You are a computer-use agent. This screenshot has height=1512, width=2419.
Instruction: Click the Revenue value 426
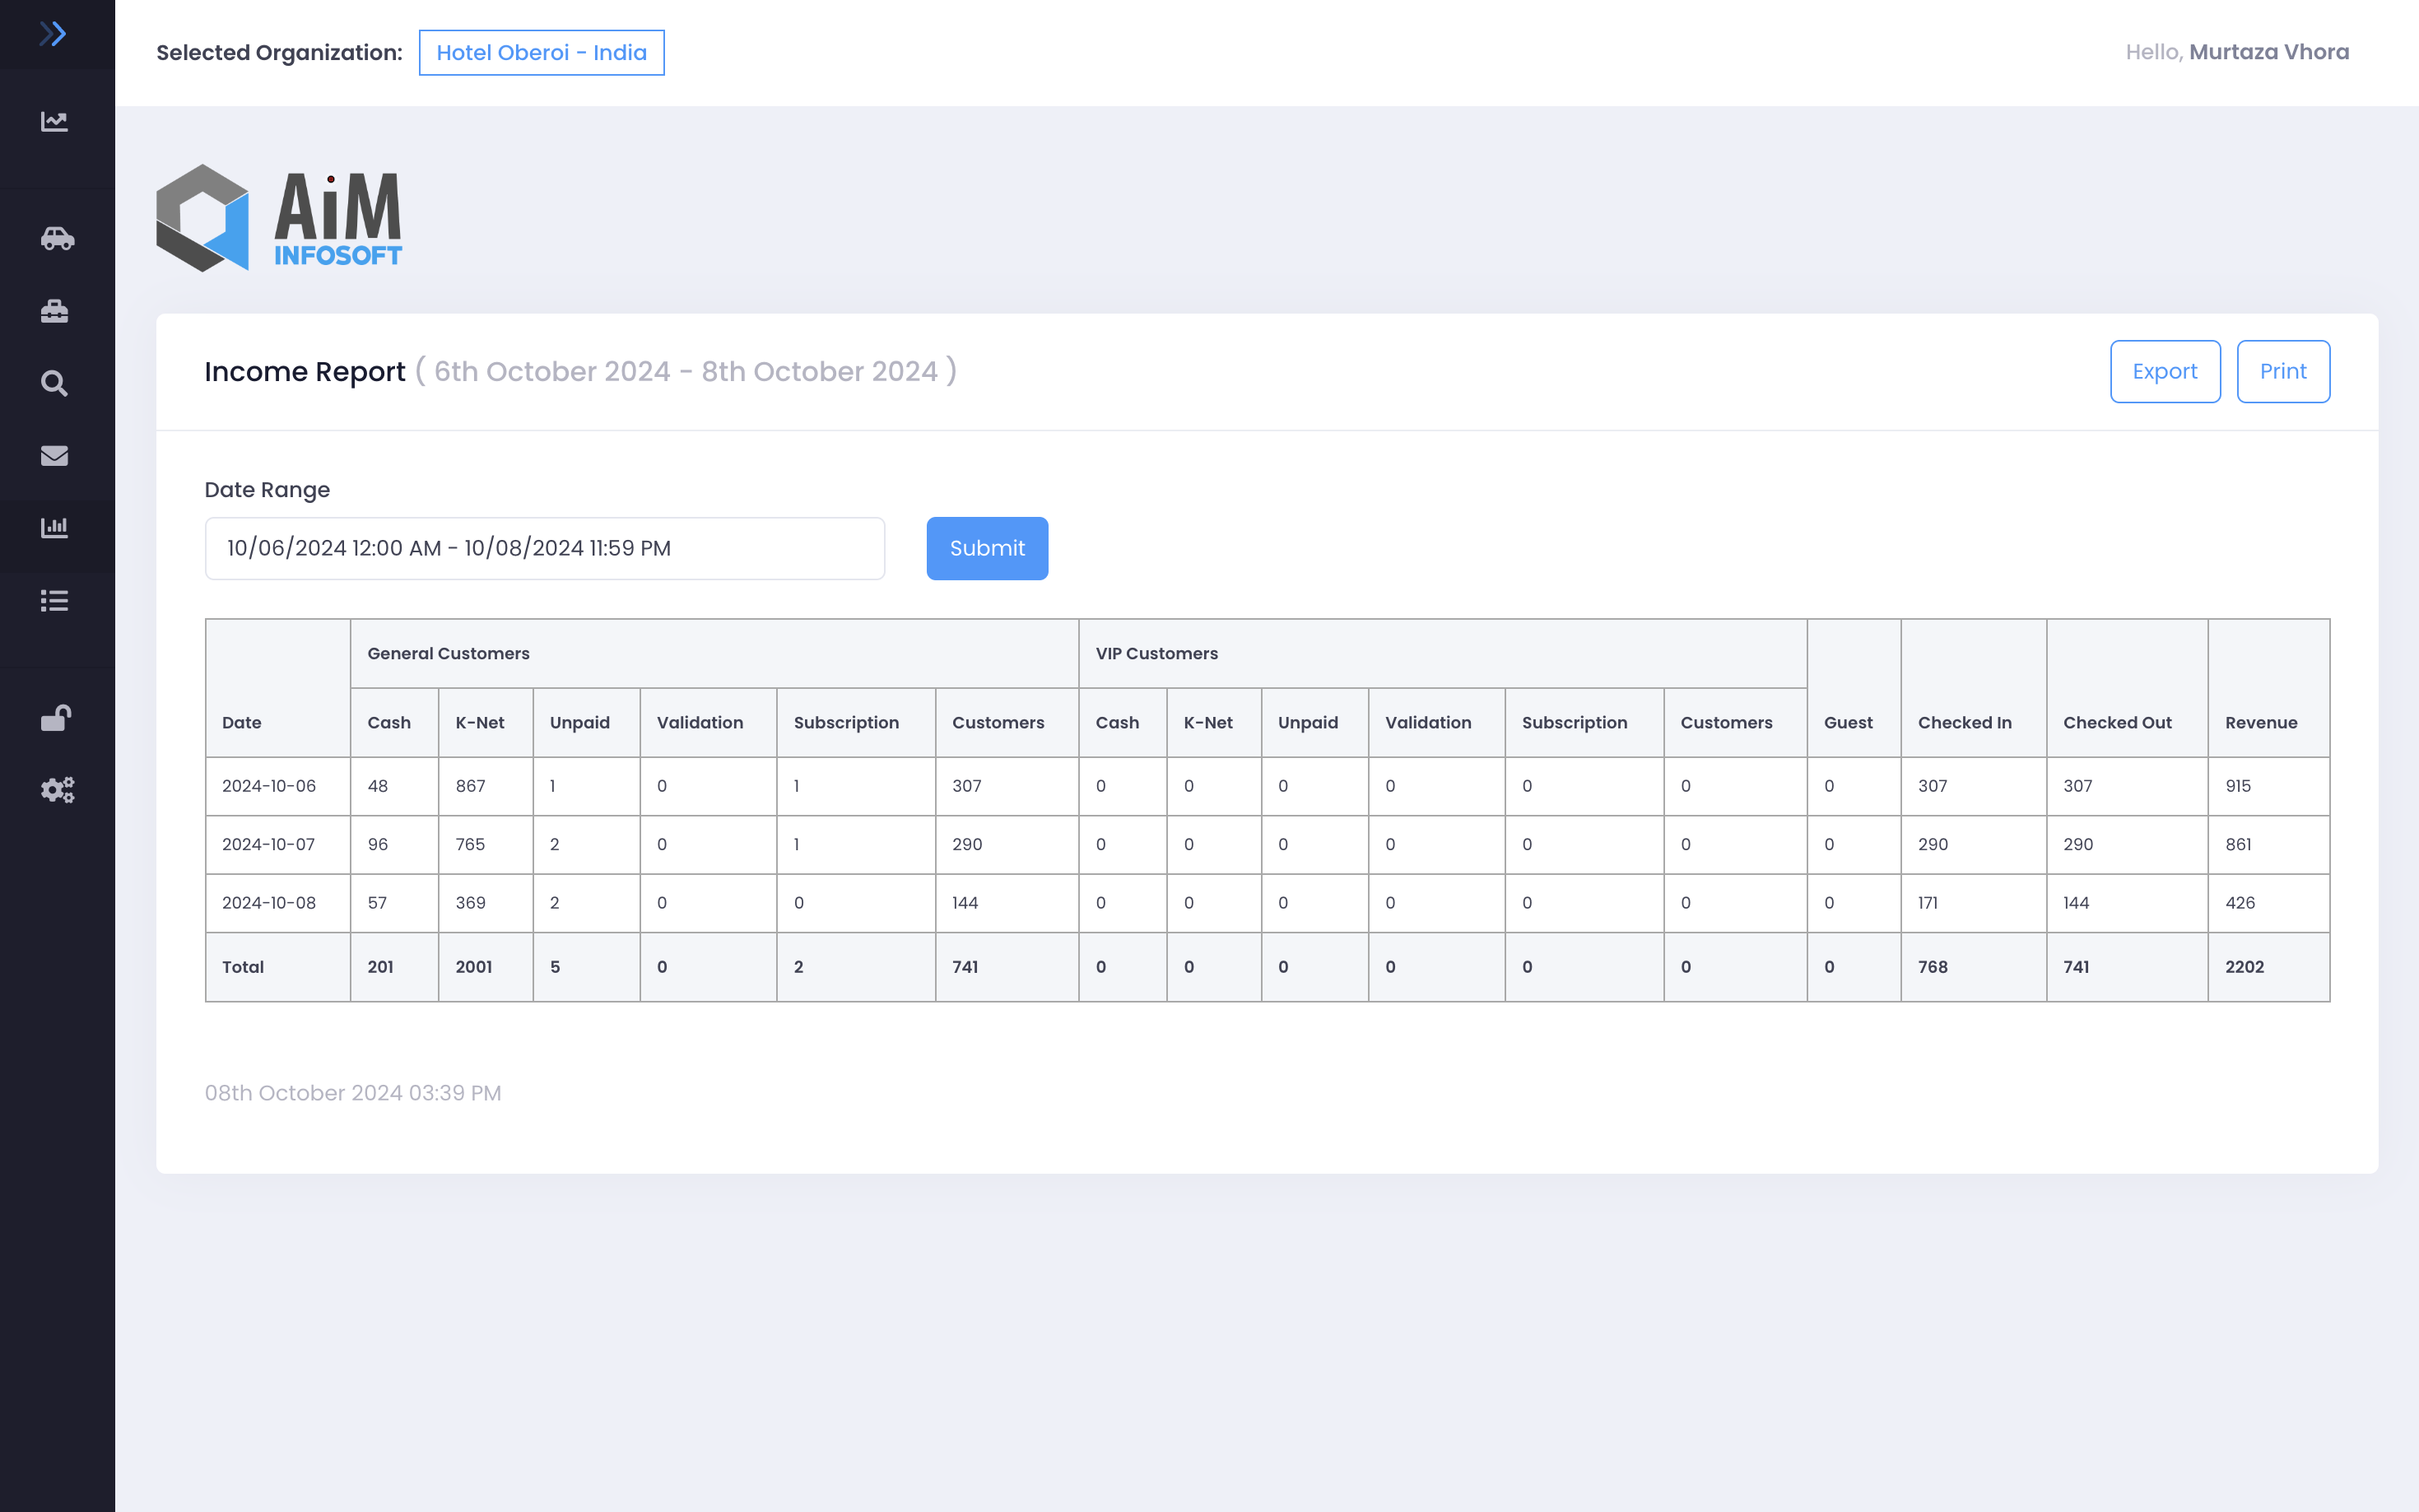click(2240, 903)
